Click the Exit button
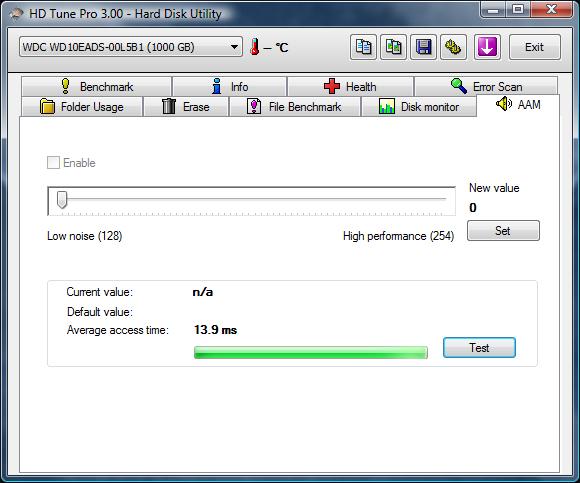Viewport: 580px width, 483px height. click(x=535, y=47)
